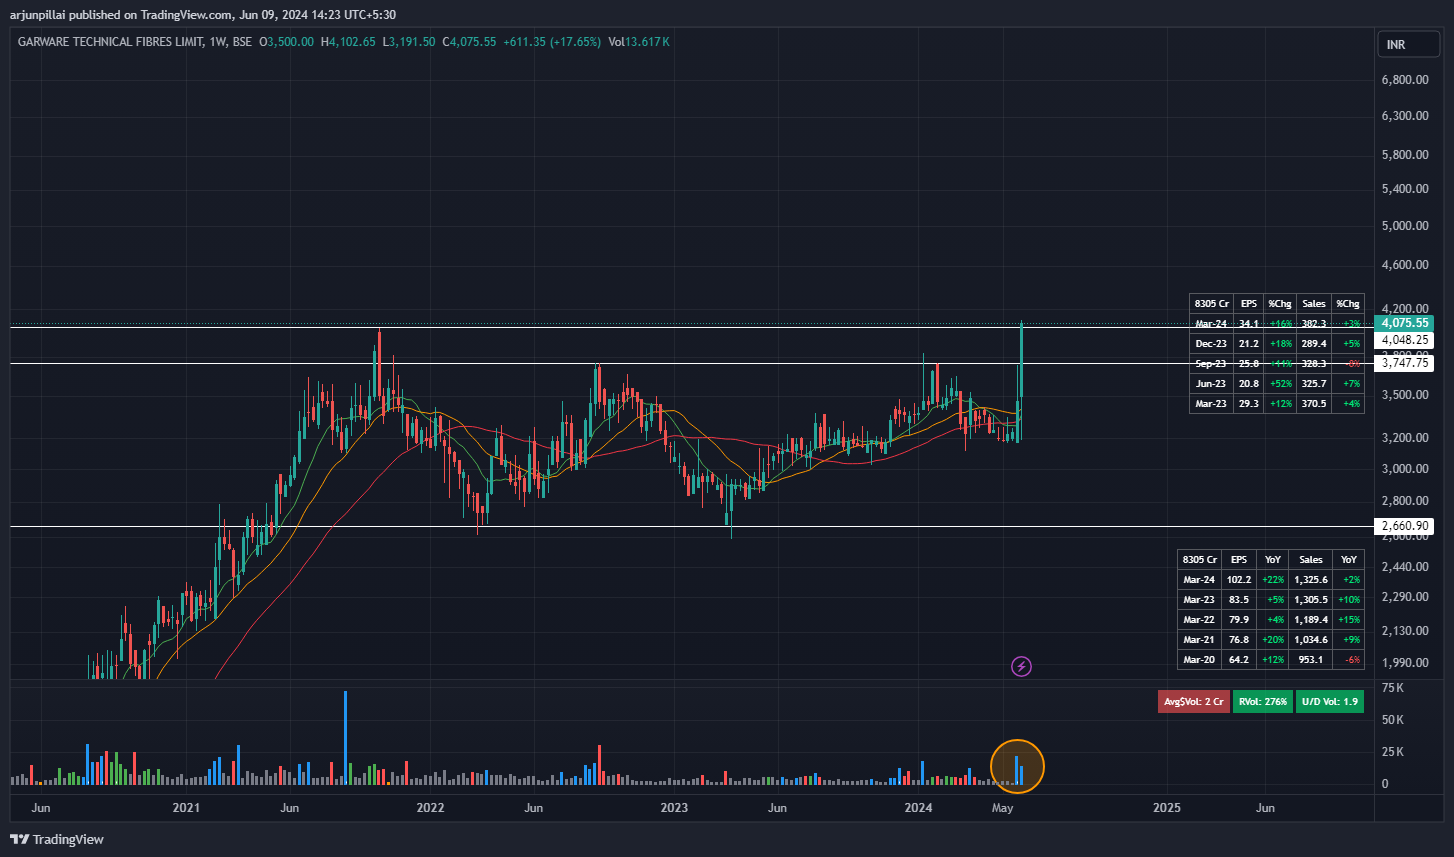Click the +52% EPS change cell
The image size is (1454, 857).
pyautogui.click(x=1279, y=383)
